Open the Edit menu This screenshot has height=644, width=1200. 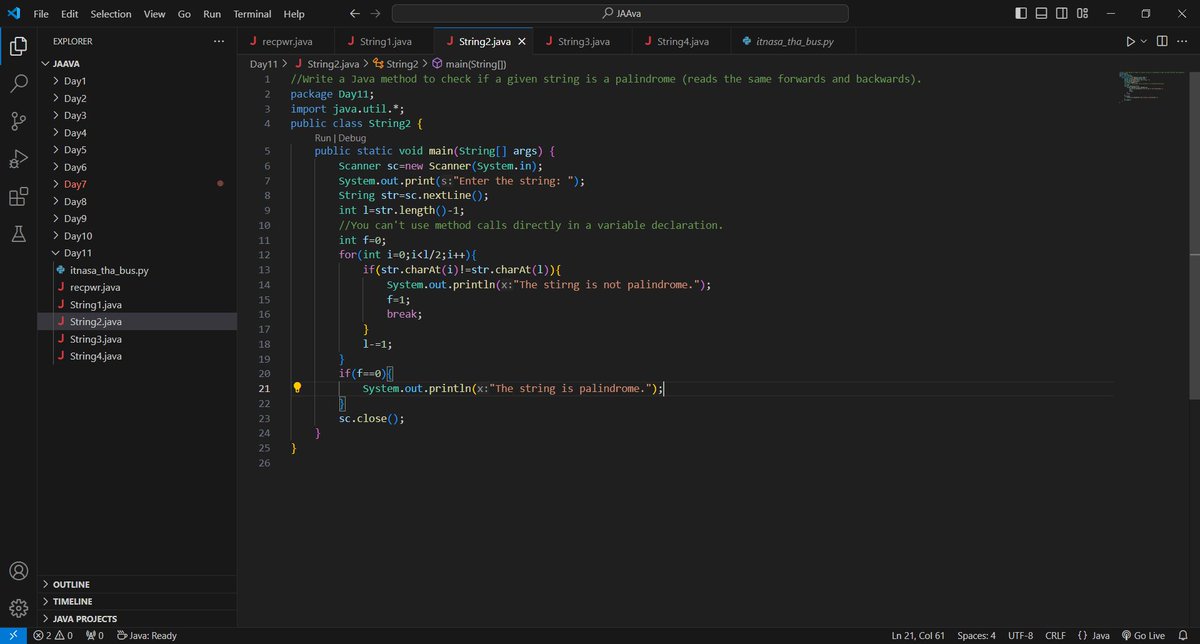tap(69, 14)
